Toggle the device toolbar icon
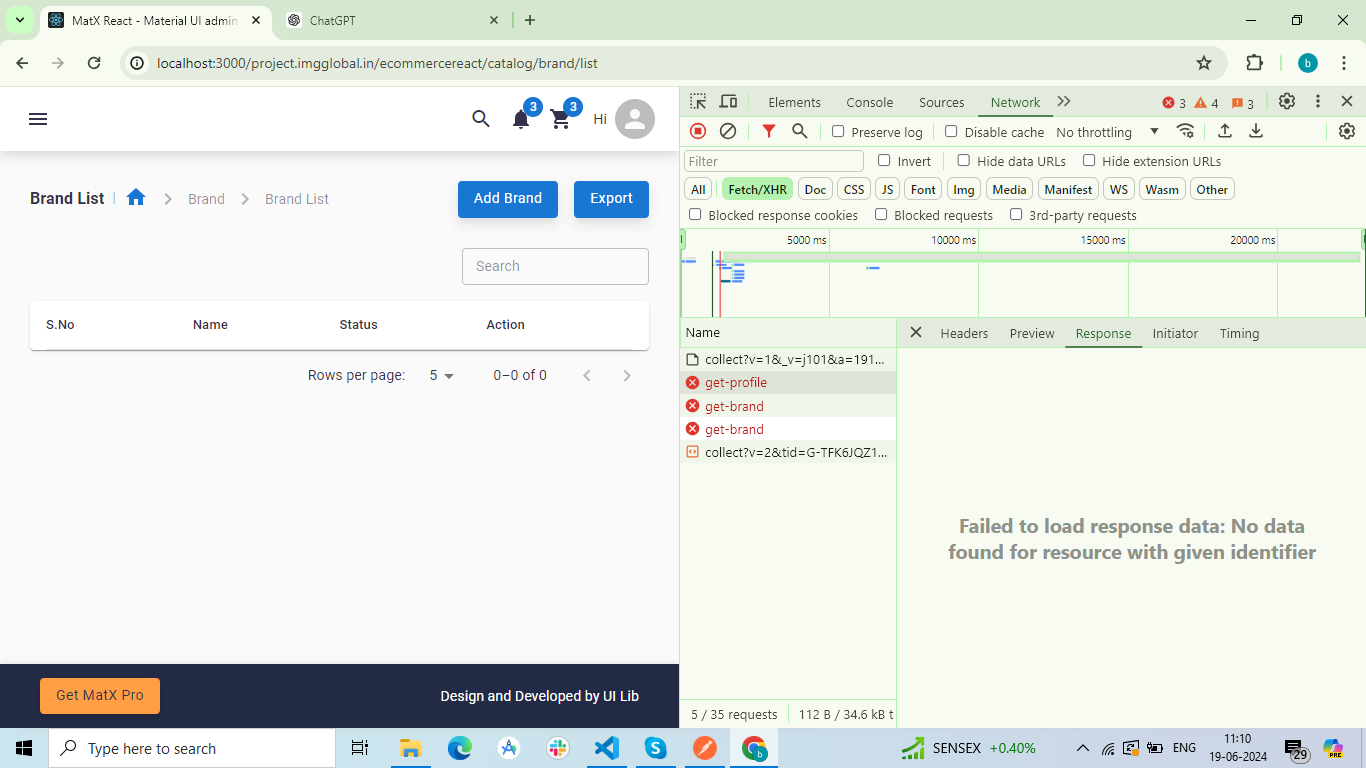1366x768 pixels. tap(728, 102)
